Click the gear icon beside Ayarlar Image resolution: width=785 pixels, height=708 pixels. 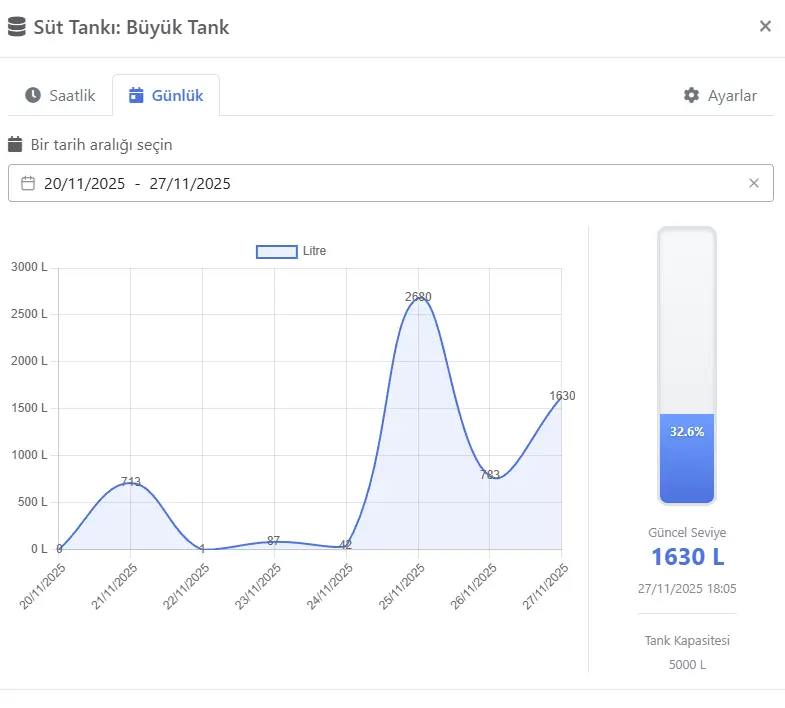click(691, 95)
